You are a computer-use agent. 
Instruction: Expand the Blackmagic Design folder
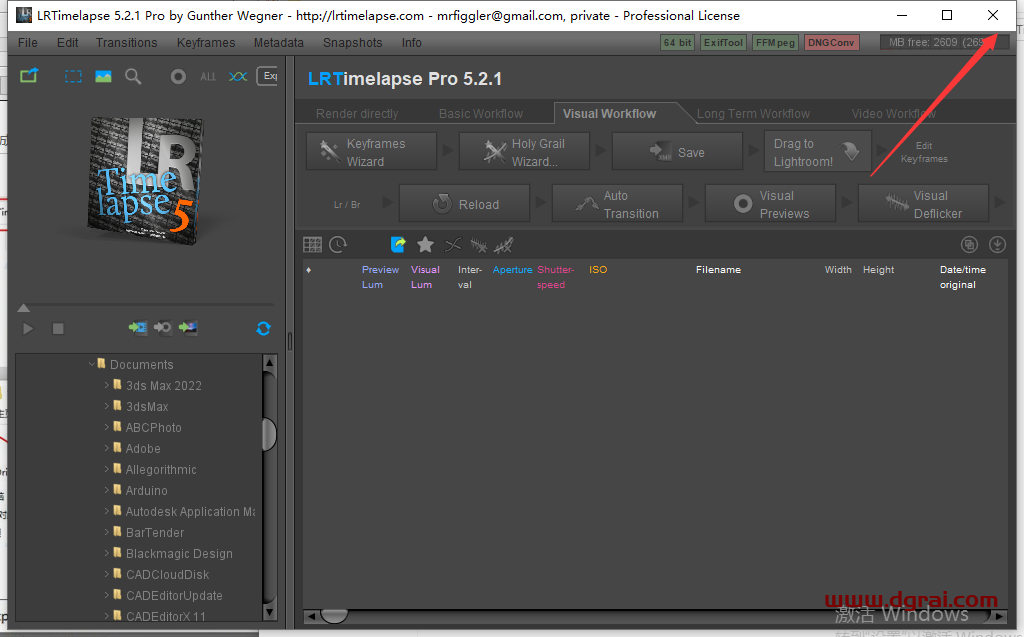point(107,553)
